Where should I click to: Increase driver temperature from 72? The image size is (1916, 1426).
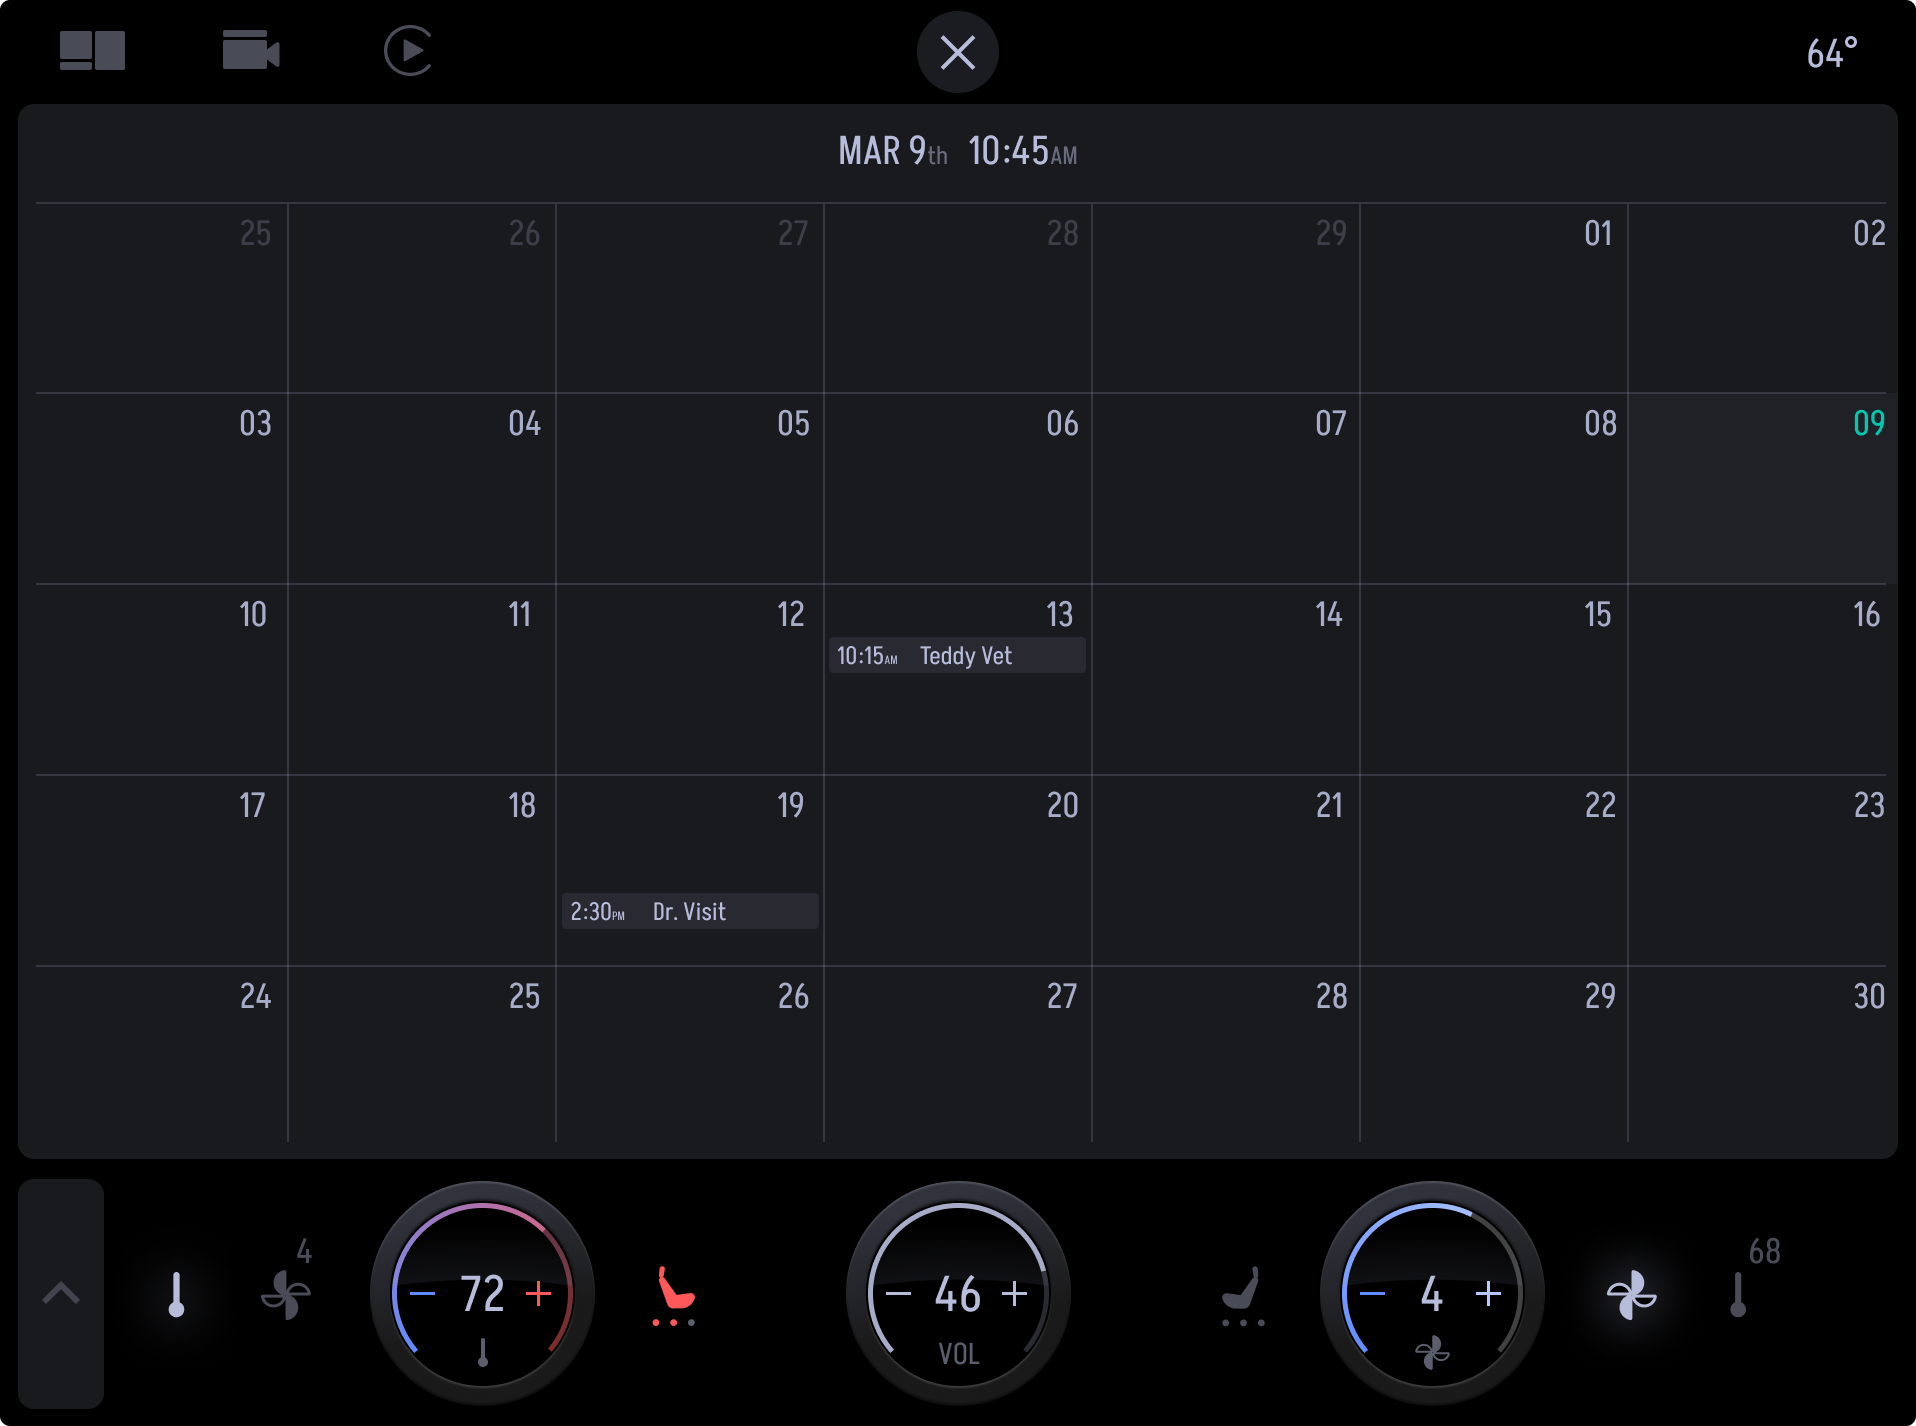point(539,1293)
